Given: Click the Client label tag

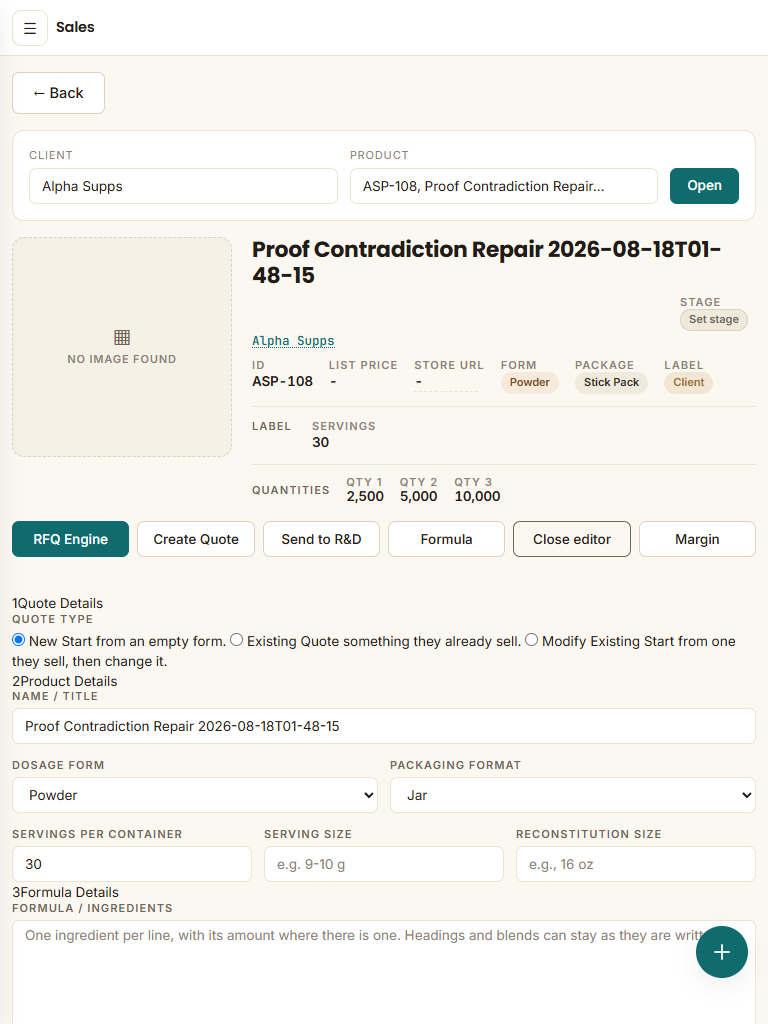Looking at the screenshot, I should [689, 383].
